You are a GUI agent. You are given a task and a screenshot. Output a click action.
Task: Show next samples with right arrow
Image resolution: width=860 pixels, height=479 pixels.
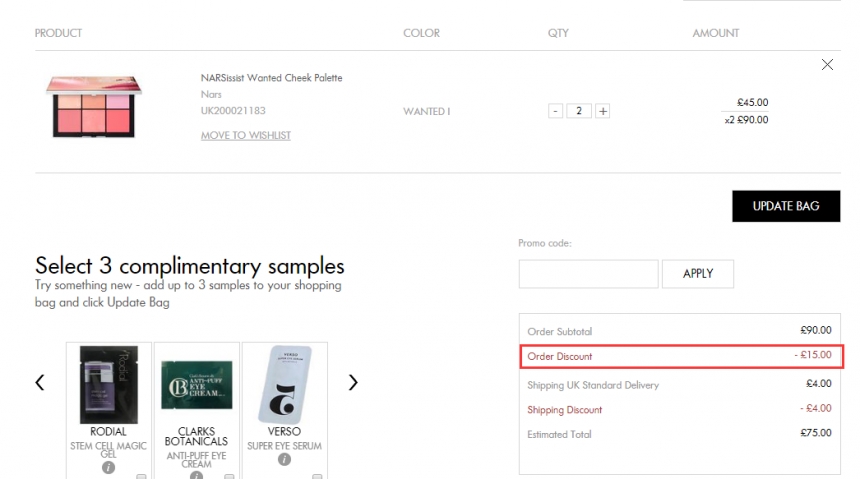(353, 382)
